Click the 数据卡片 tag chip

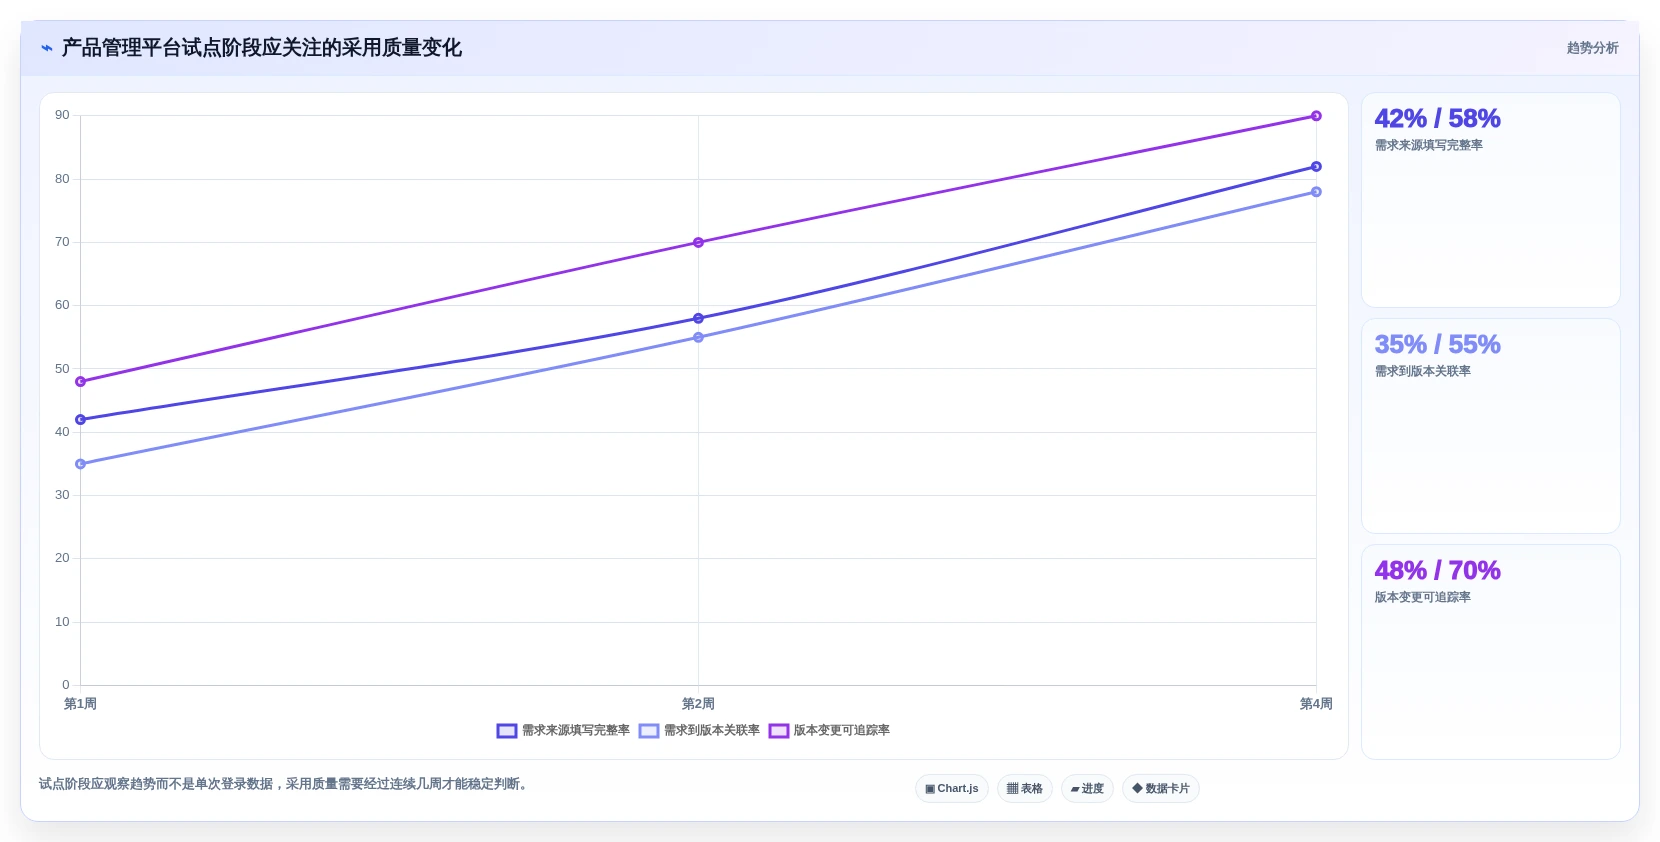pos(1161,789)
